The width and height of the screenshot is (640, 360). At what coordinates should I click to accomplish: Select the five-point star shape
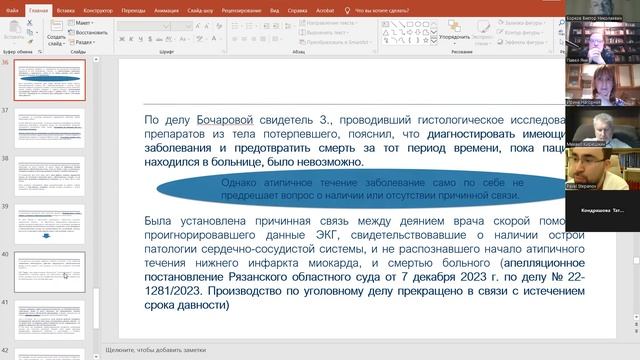click(426, 40)
